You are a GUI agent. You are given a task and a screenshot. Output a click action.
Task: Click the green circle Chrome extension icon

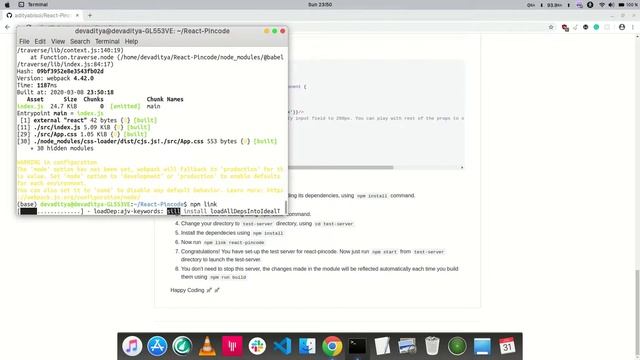coord(596,27)
